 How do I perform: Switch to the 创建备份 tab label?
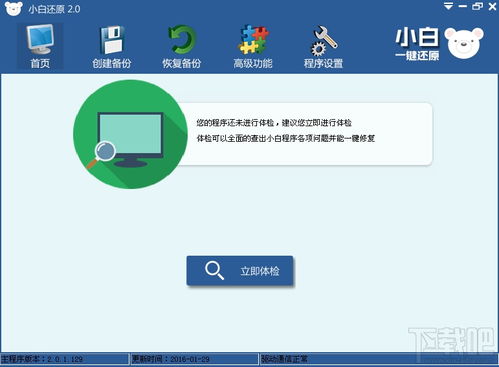point(112,63)
